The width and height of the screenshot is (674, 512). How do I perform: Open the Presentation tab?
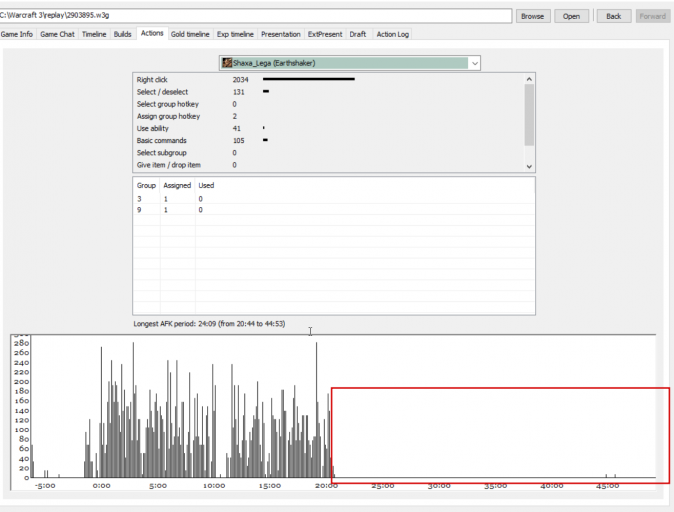click(x=280, y=34)
